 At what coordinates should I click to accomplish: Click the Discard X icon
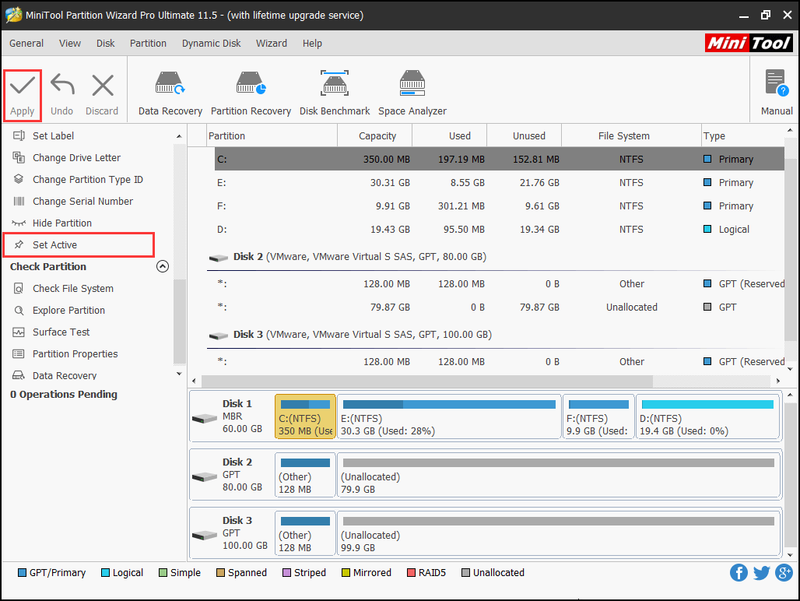pyautogui.click(x=102, y=85)
